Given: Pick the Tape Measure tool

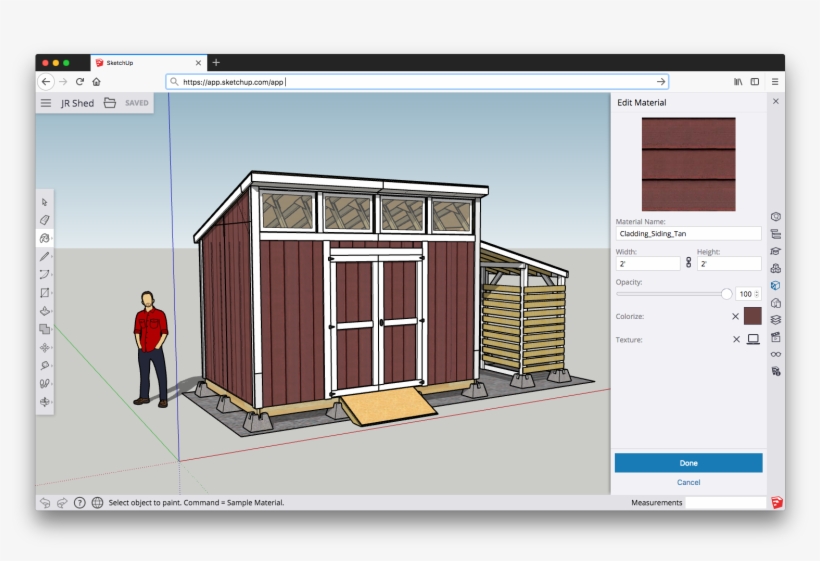Looking at the screenshot, I should point(44,365).
